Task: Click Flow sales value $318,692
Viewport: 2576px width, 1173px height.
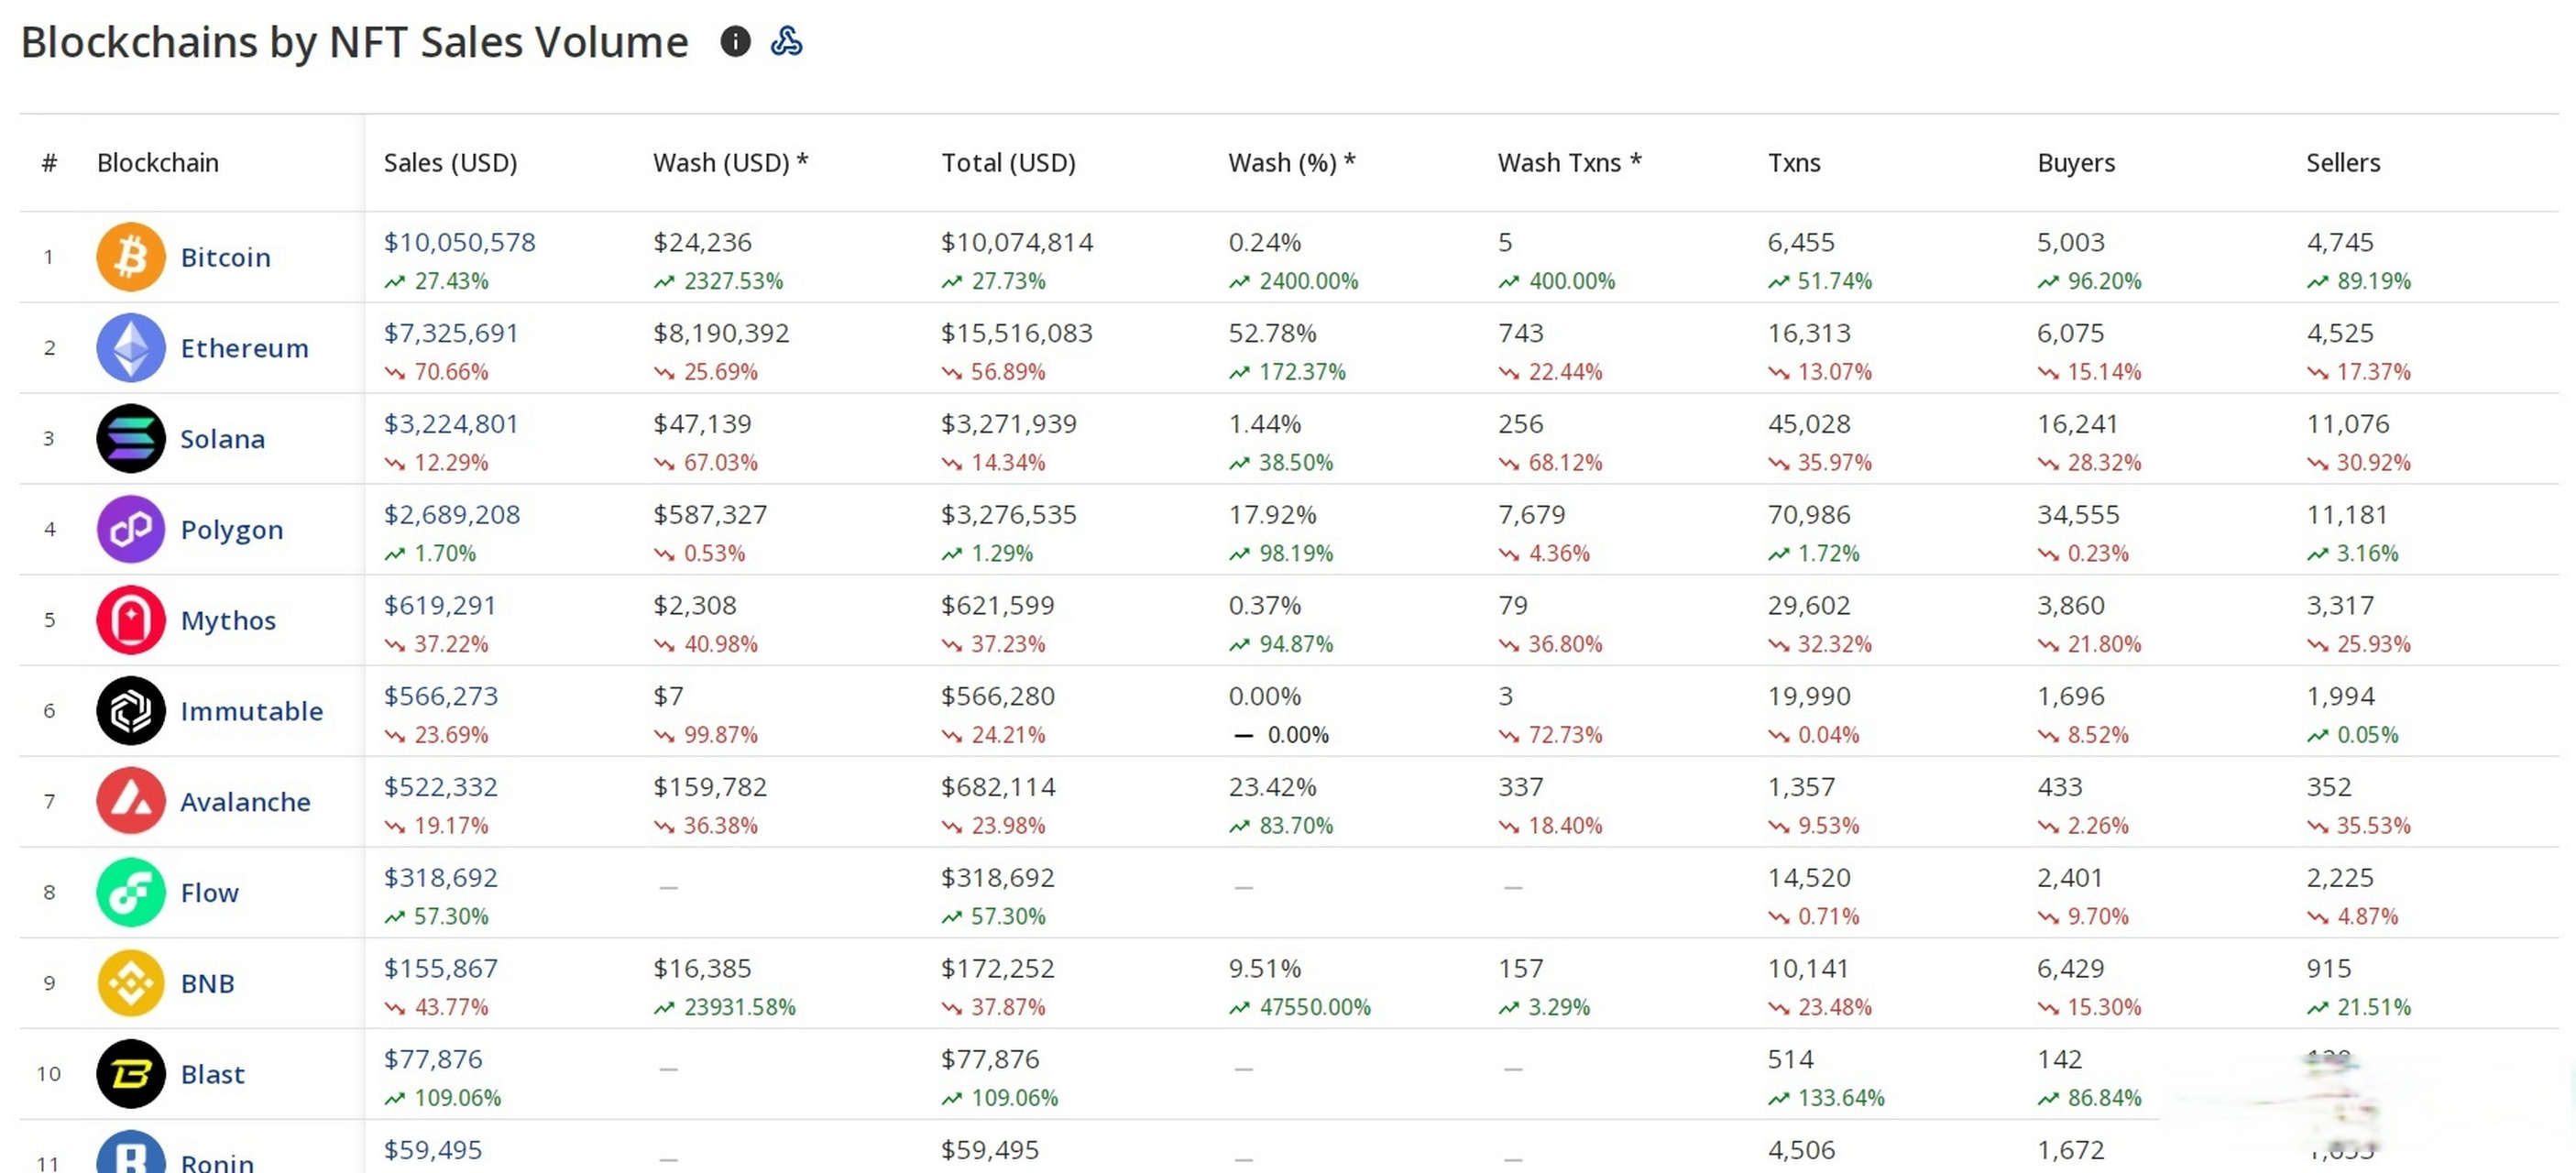Action: pyautogui.click(x=441, y=878)
